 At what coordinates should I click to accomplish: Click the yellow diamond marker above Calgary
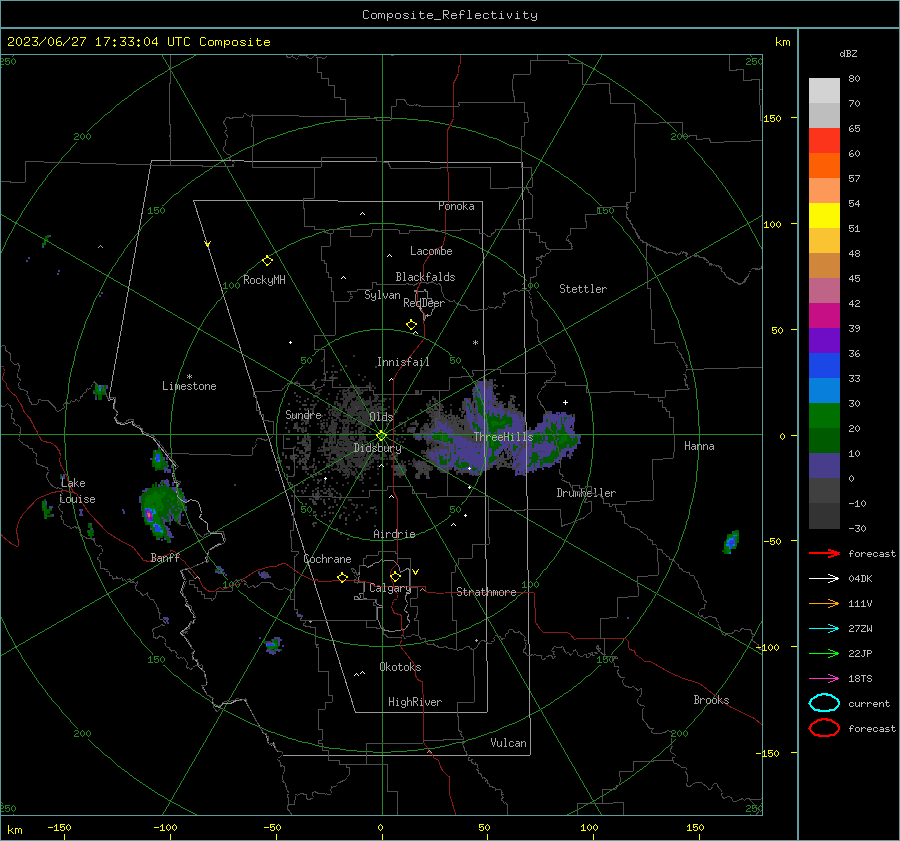click(395, 576)
